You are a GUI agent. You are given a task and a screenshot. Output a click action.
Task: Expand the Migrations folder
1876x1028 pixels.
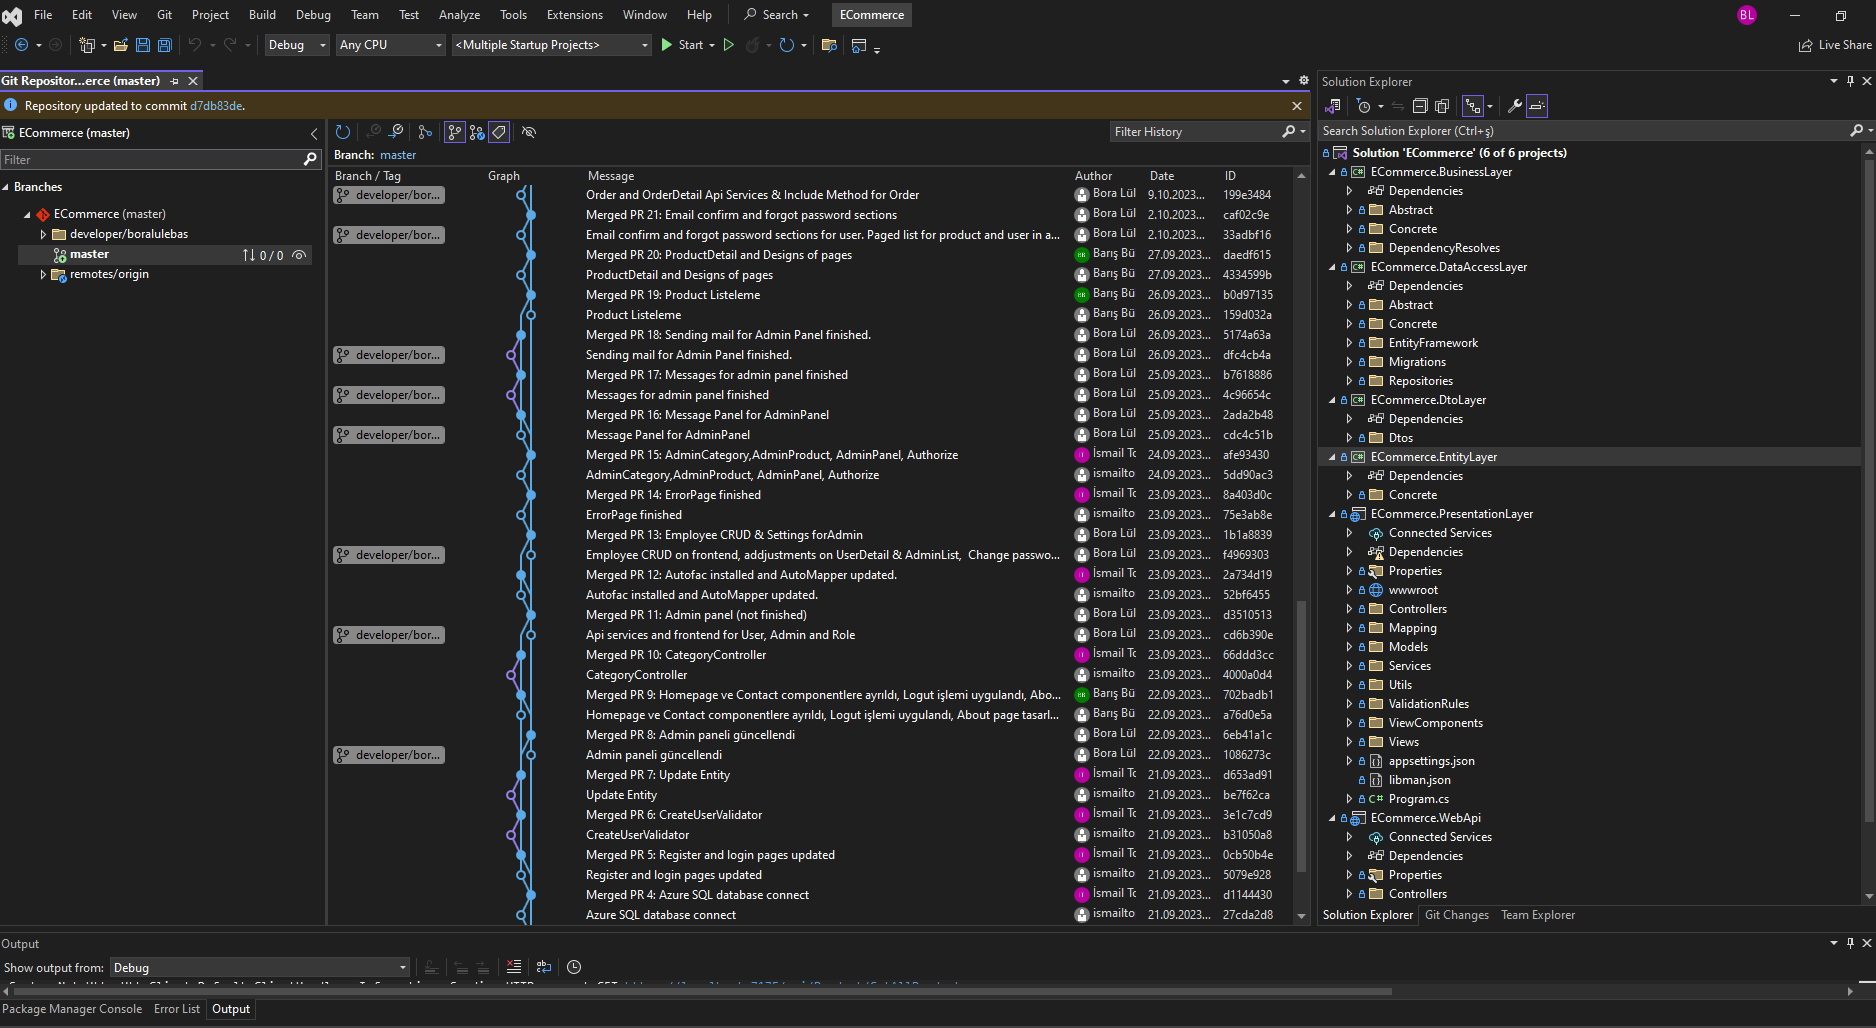coord(1349,362)
